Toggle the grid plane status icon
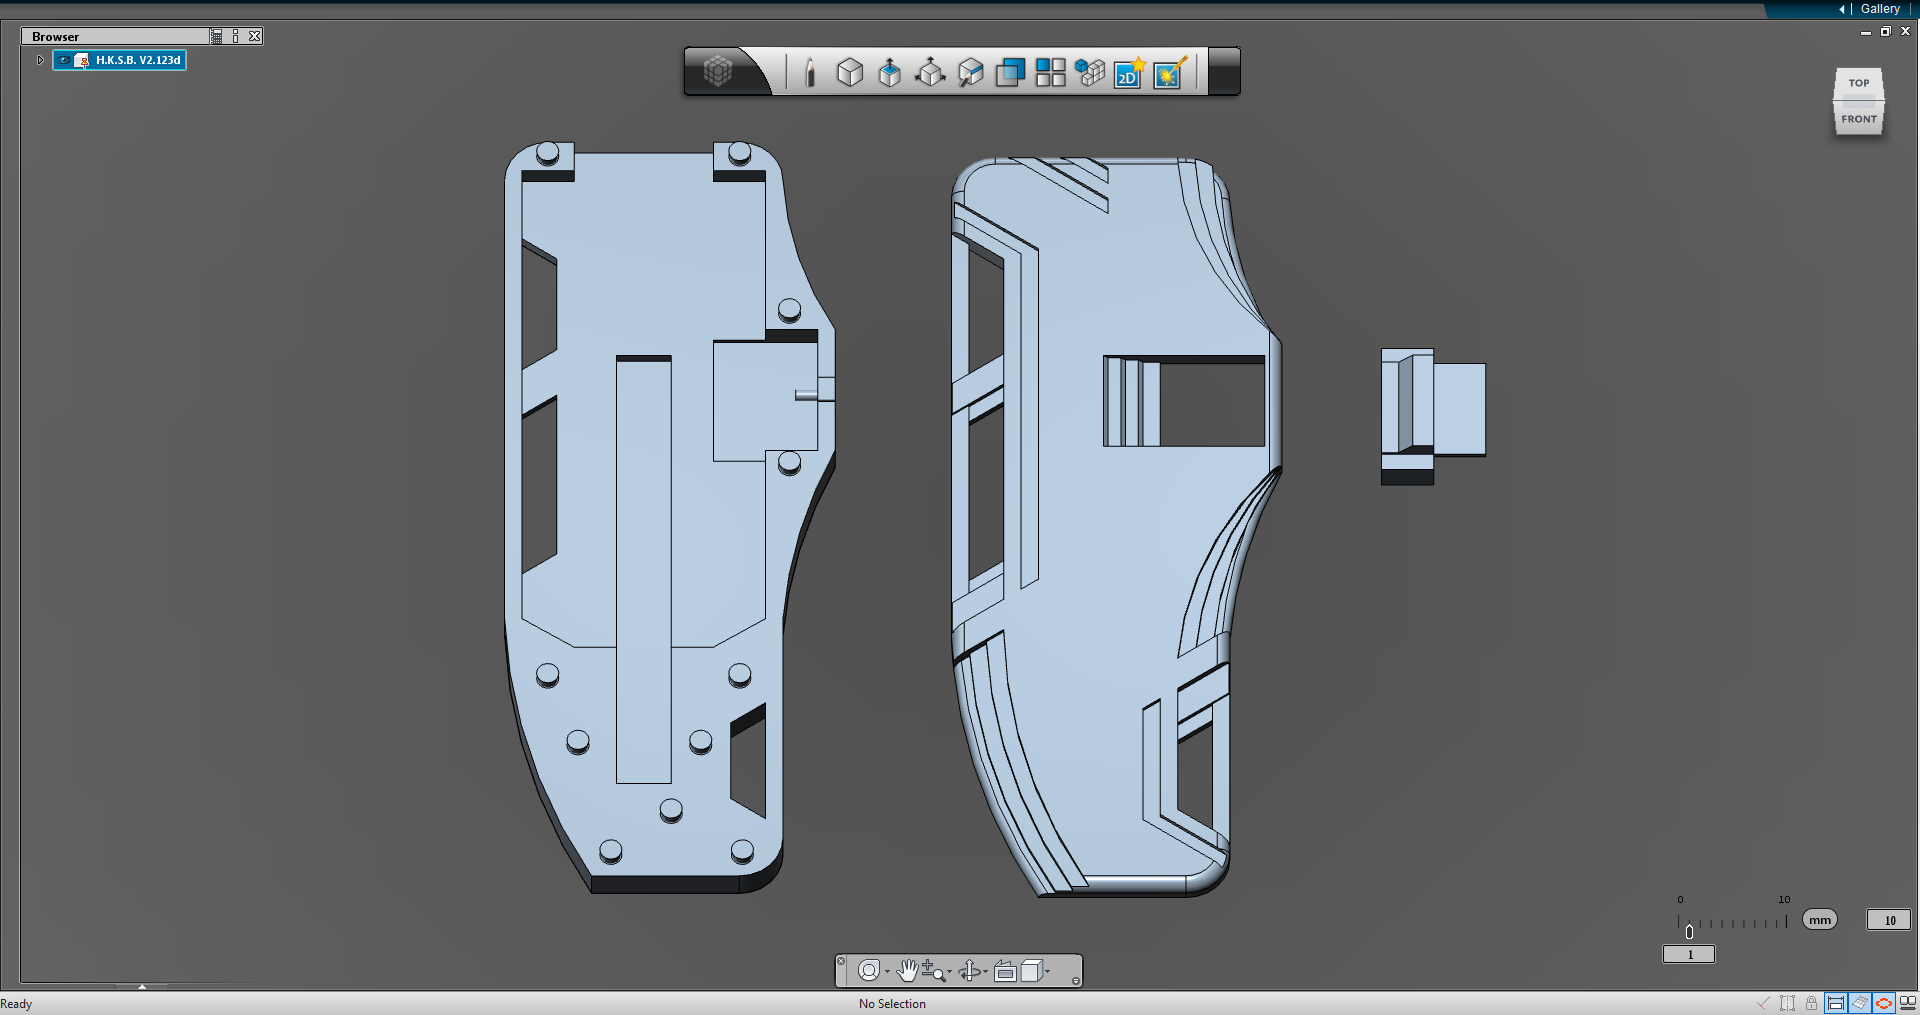The width and height of the screenshot is (1920, 1015). 1859,1003
